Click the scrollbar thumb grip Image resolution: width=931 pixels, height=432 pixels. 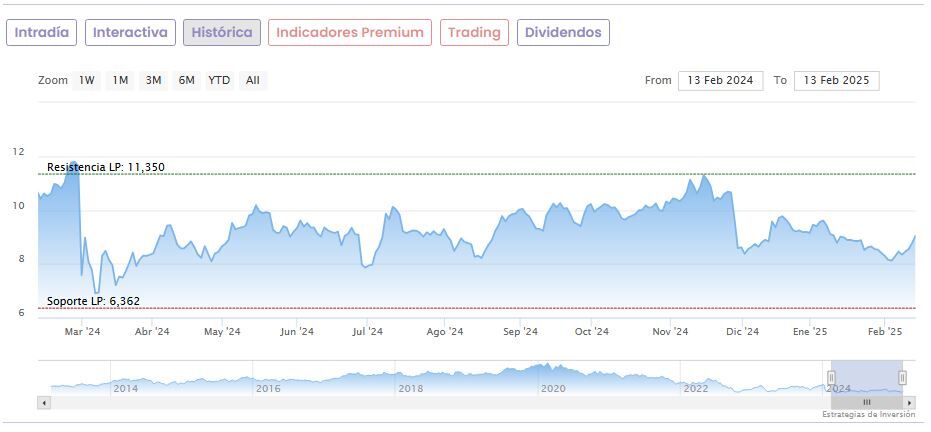pos(867,402)
